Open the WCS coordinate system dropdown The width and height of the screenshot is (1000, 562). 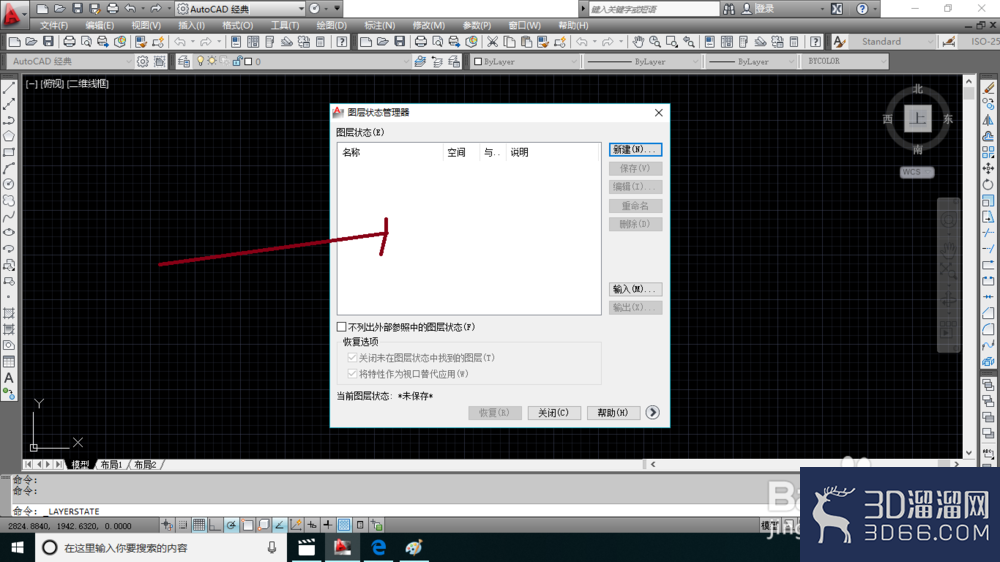(917, 172)
